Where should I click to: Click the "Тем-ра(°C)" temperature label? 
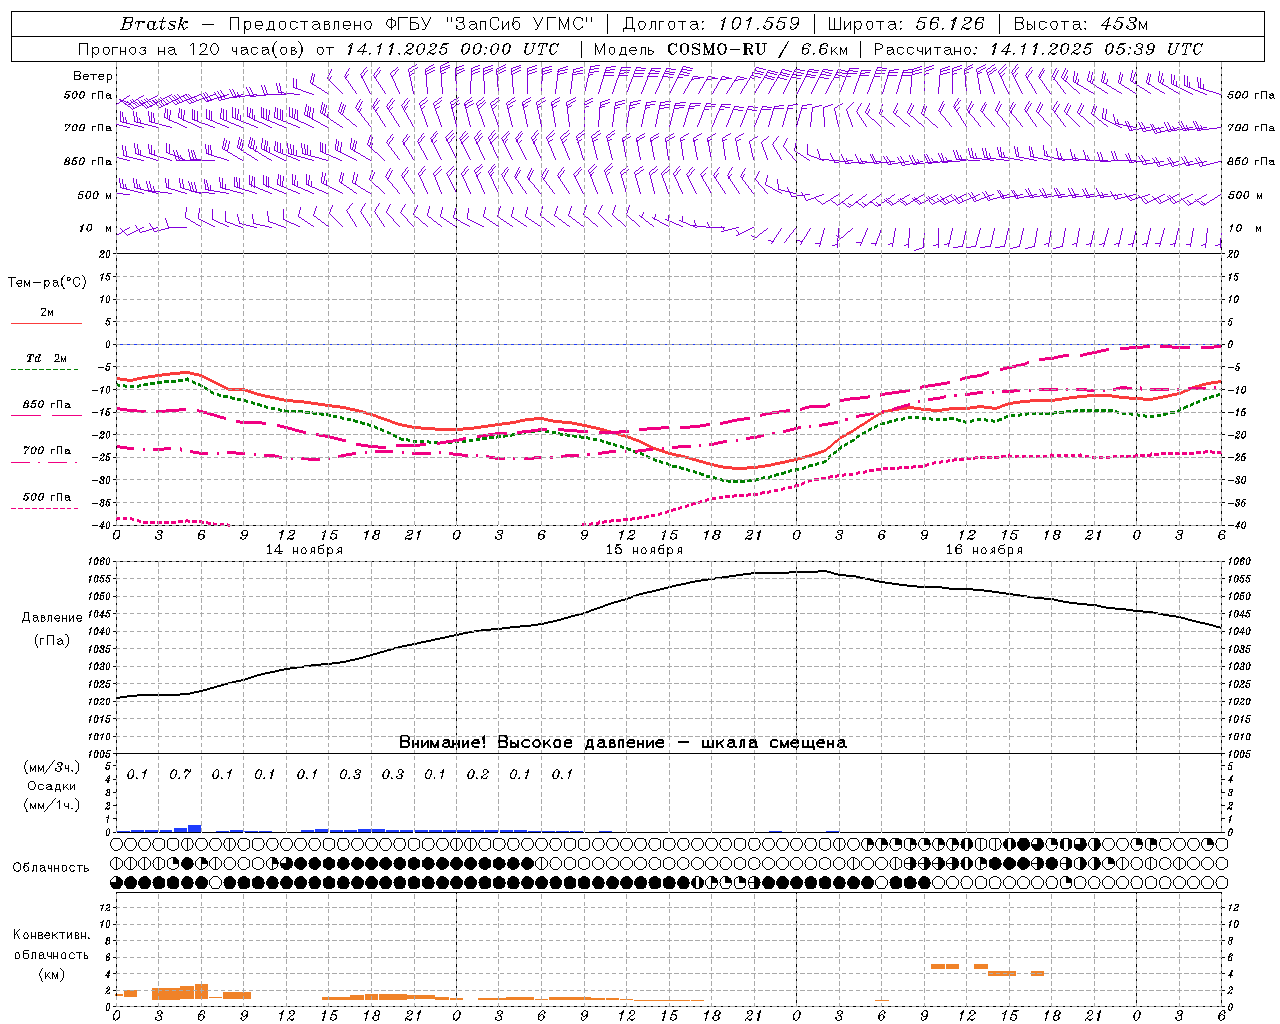[x=47, y=283]
